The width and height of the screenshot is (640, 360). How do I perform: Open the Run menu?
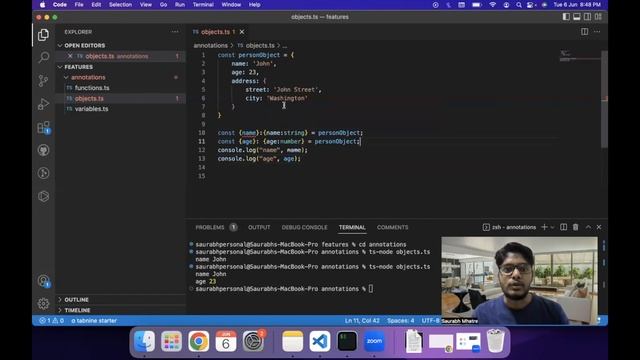180,4
